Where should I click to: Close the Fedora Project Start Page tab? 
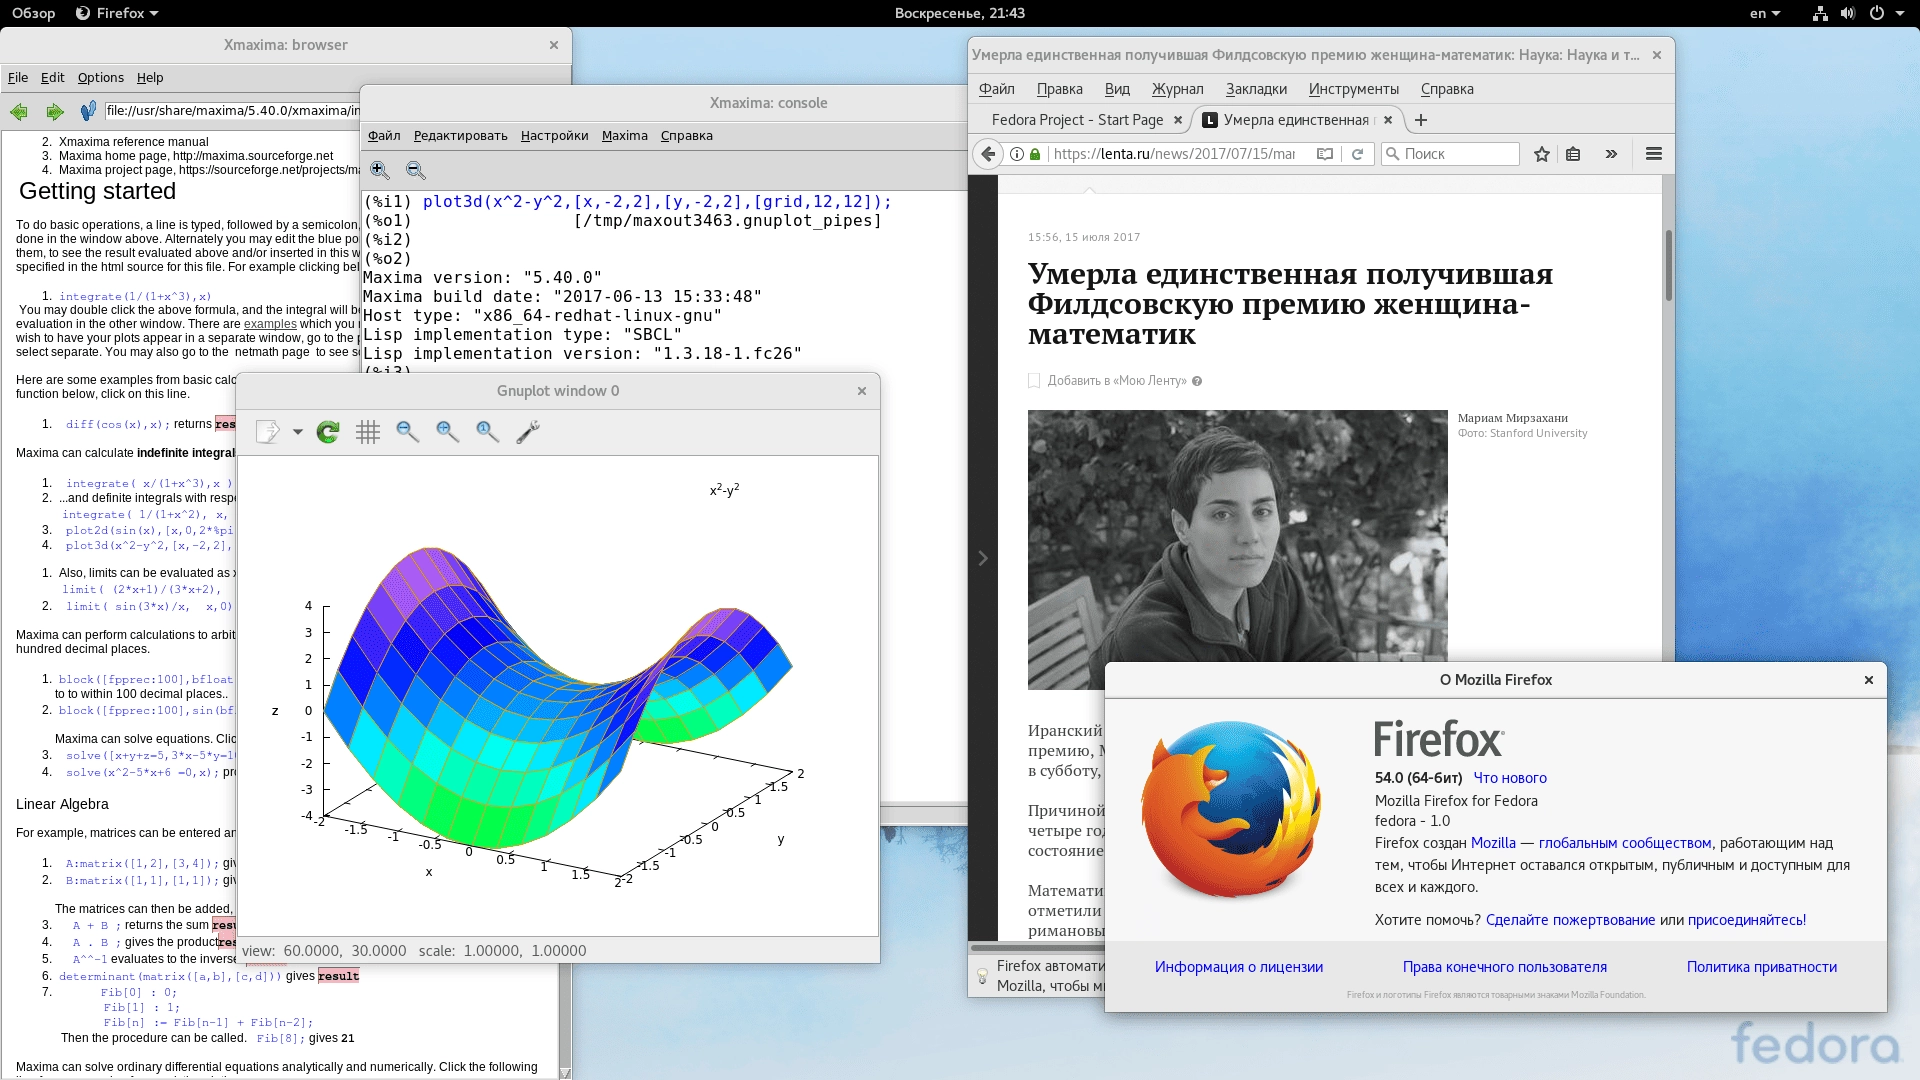click(1178, 120)
